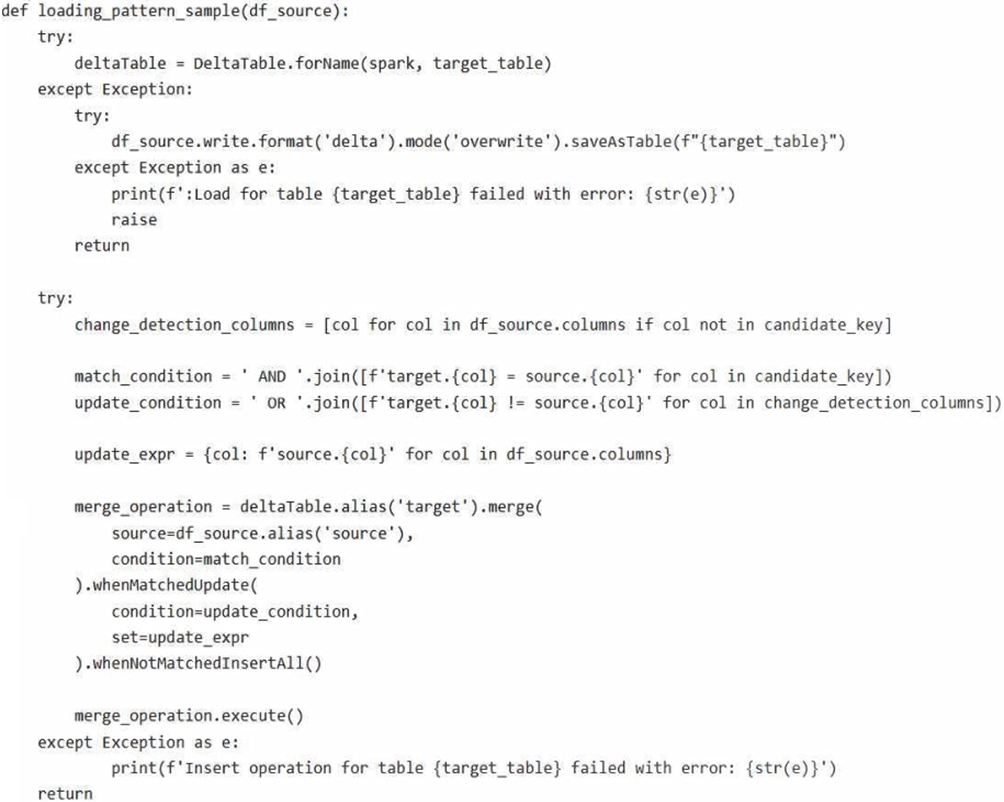Click 'Insert operation for table' print statement

(x=474, y=768)
